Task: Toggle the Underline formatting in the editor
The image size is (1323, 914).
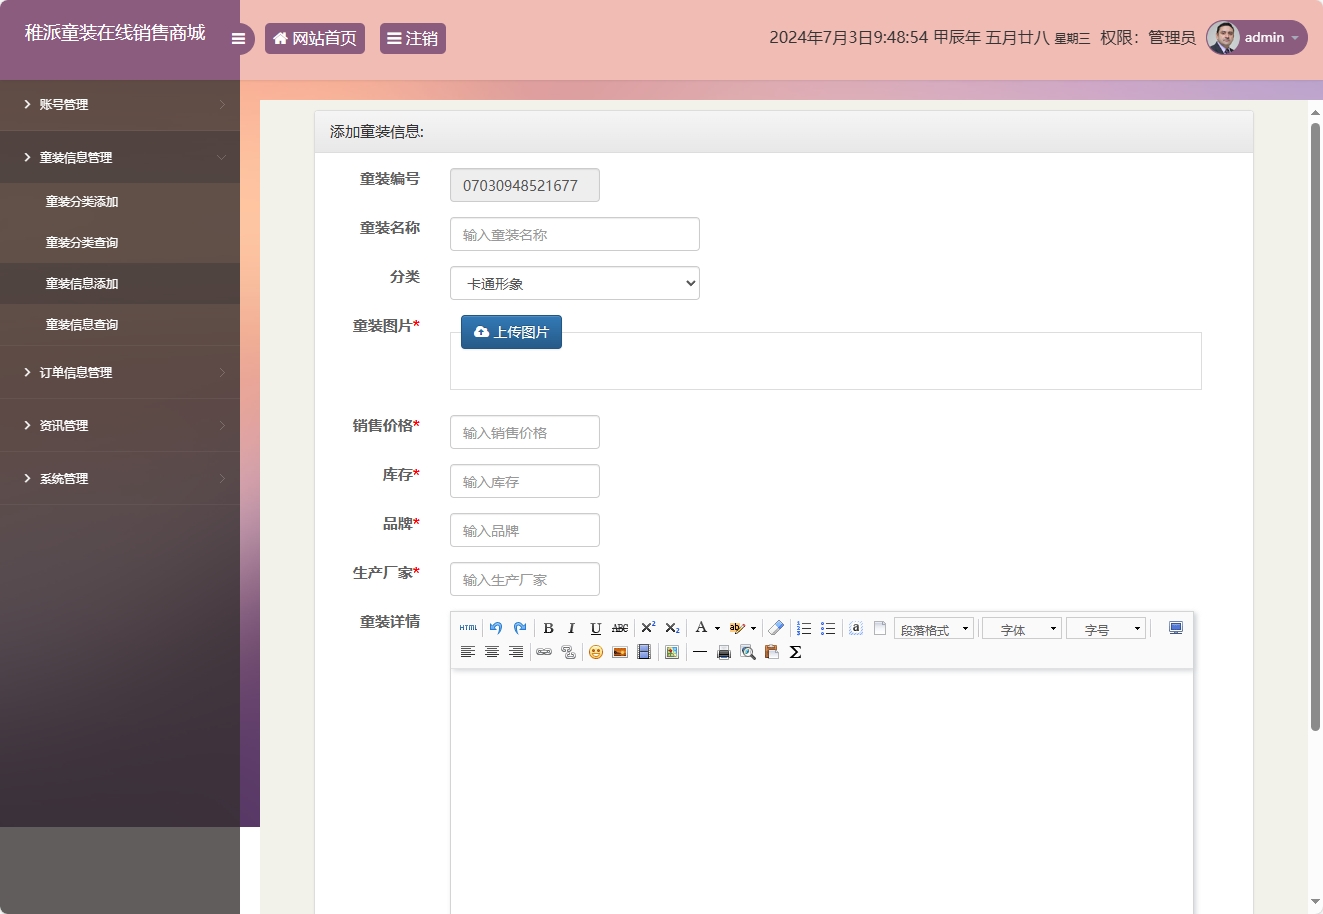Action: tap(595, 628)
